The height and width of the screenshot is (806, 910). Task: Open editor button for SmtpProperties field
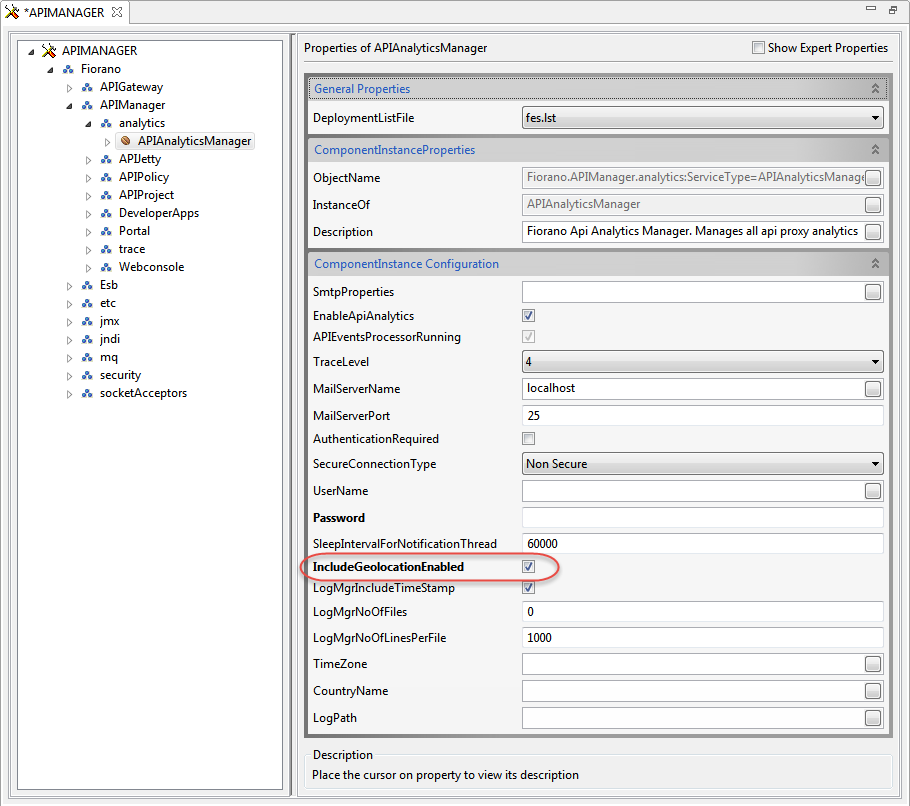tap(873, 292)
